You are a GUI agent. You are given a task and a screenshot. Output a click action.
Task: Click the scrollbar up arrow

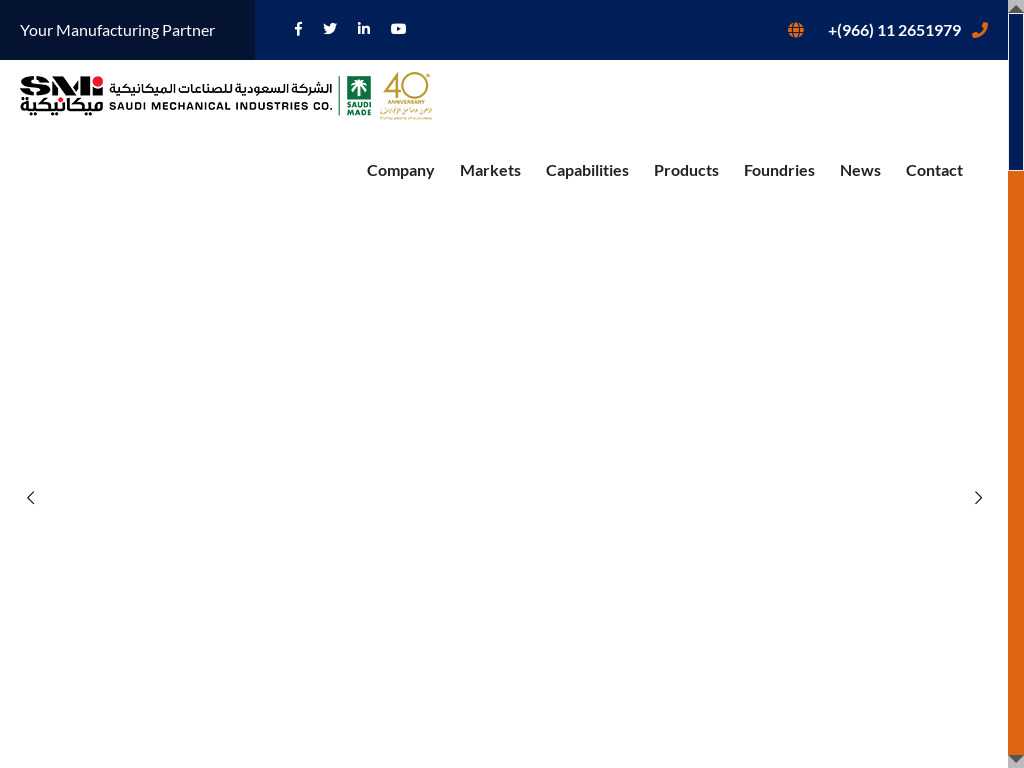pos(1016,8)
